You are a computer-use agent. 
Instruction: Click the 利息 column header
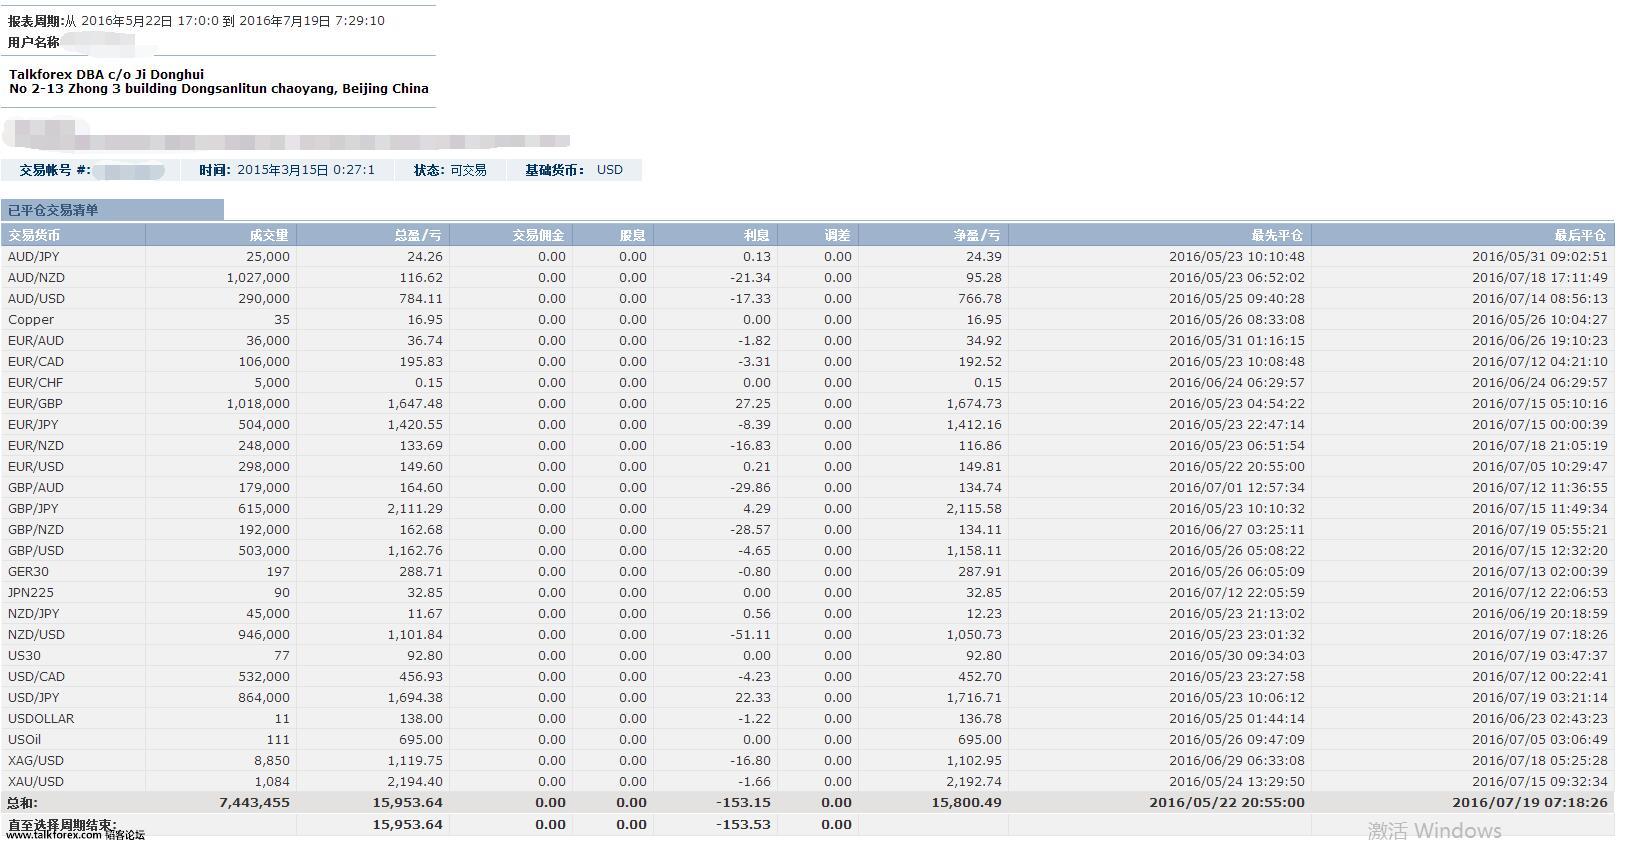pyautogui.click(x=758, y=236)
